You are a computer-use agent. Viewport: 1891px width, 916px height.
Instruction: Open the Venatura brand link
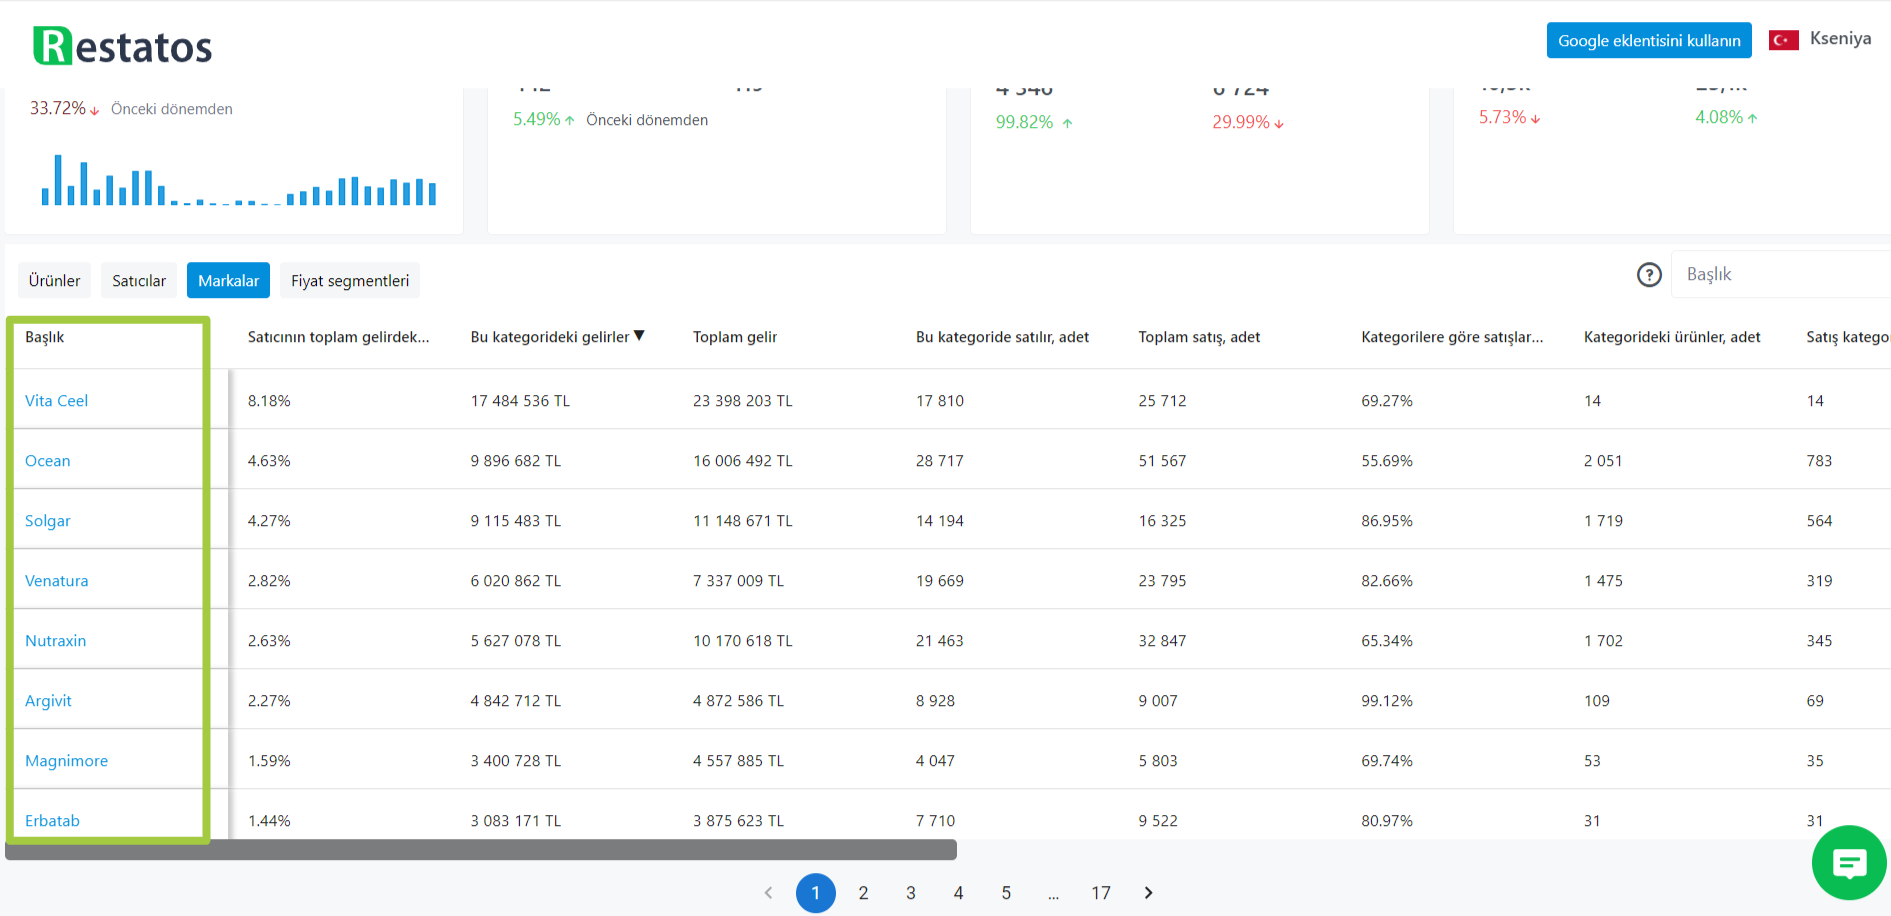click(x=56, y=580)
